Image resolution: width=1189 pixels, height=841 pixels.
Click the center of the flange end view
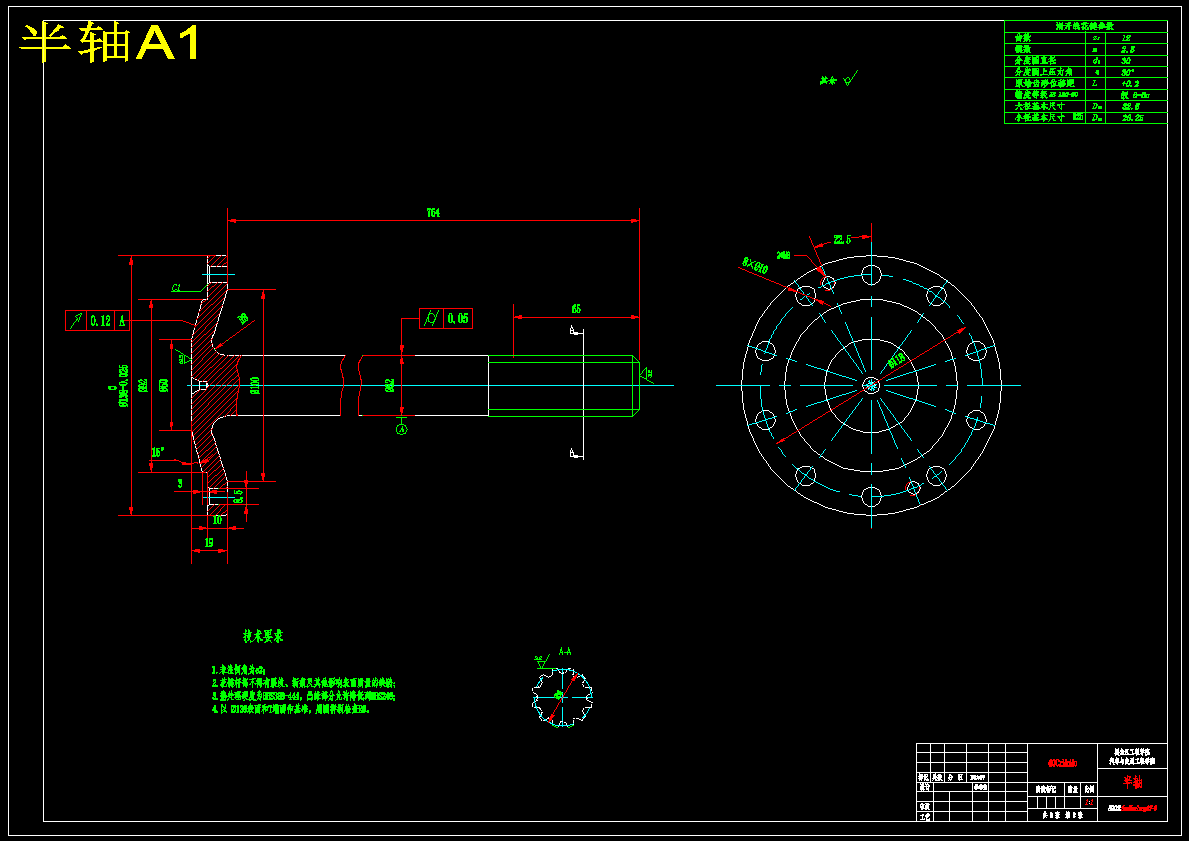tap(871, 385)
